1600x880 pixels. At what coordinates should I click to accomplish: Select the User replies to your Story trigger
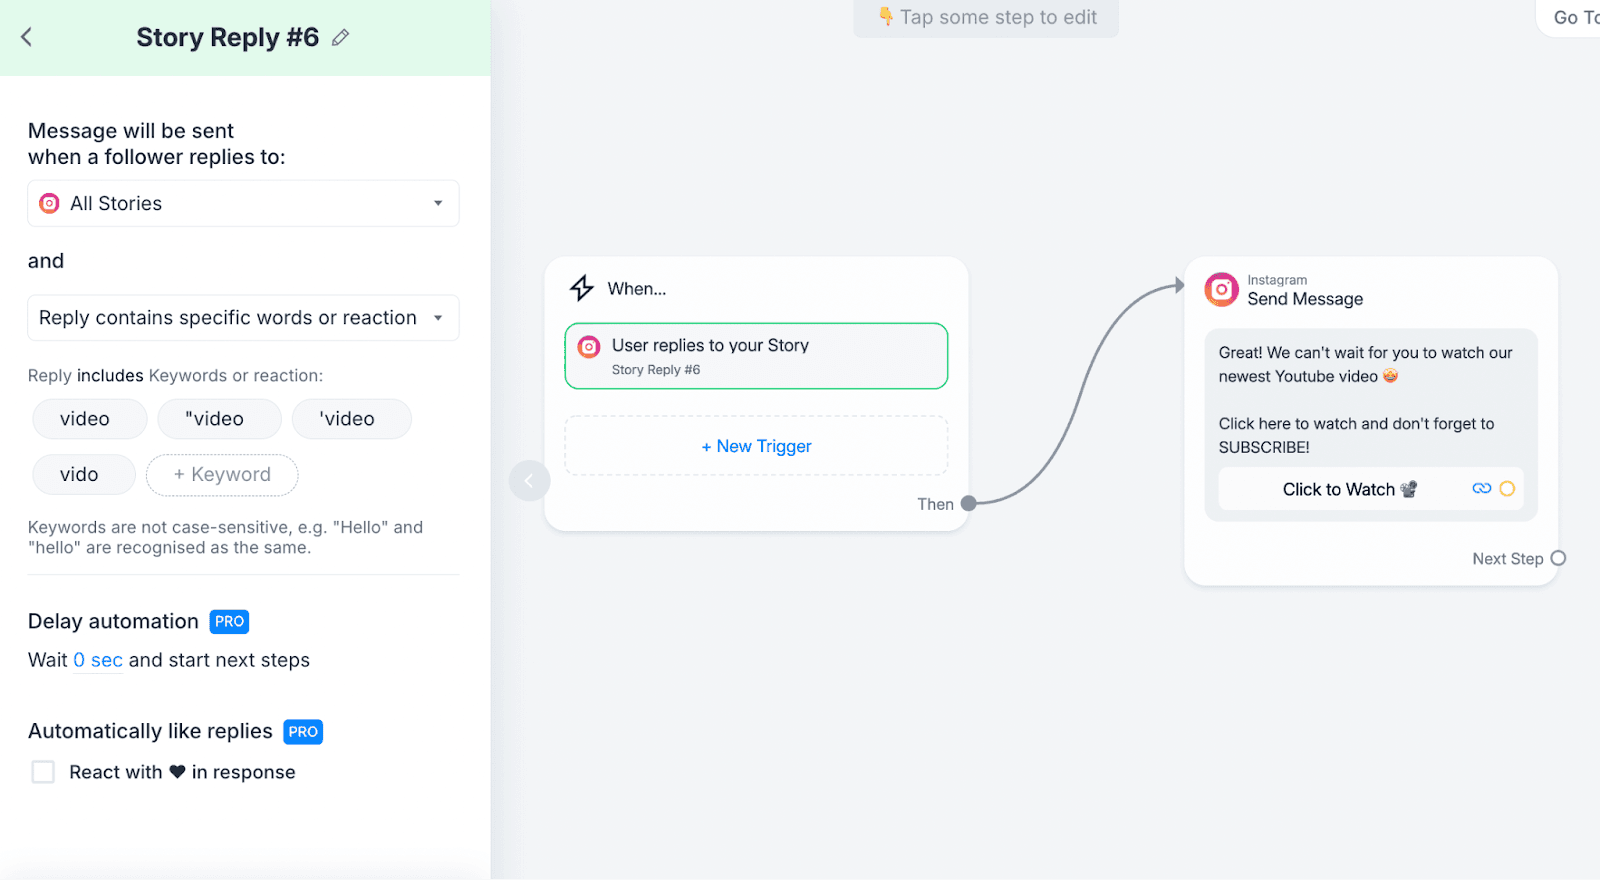pyautogui.click(x=756, y=356)
